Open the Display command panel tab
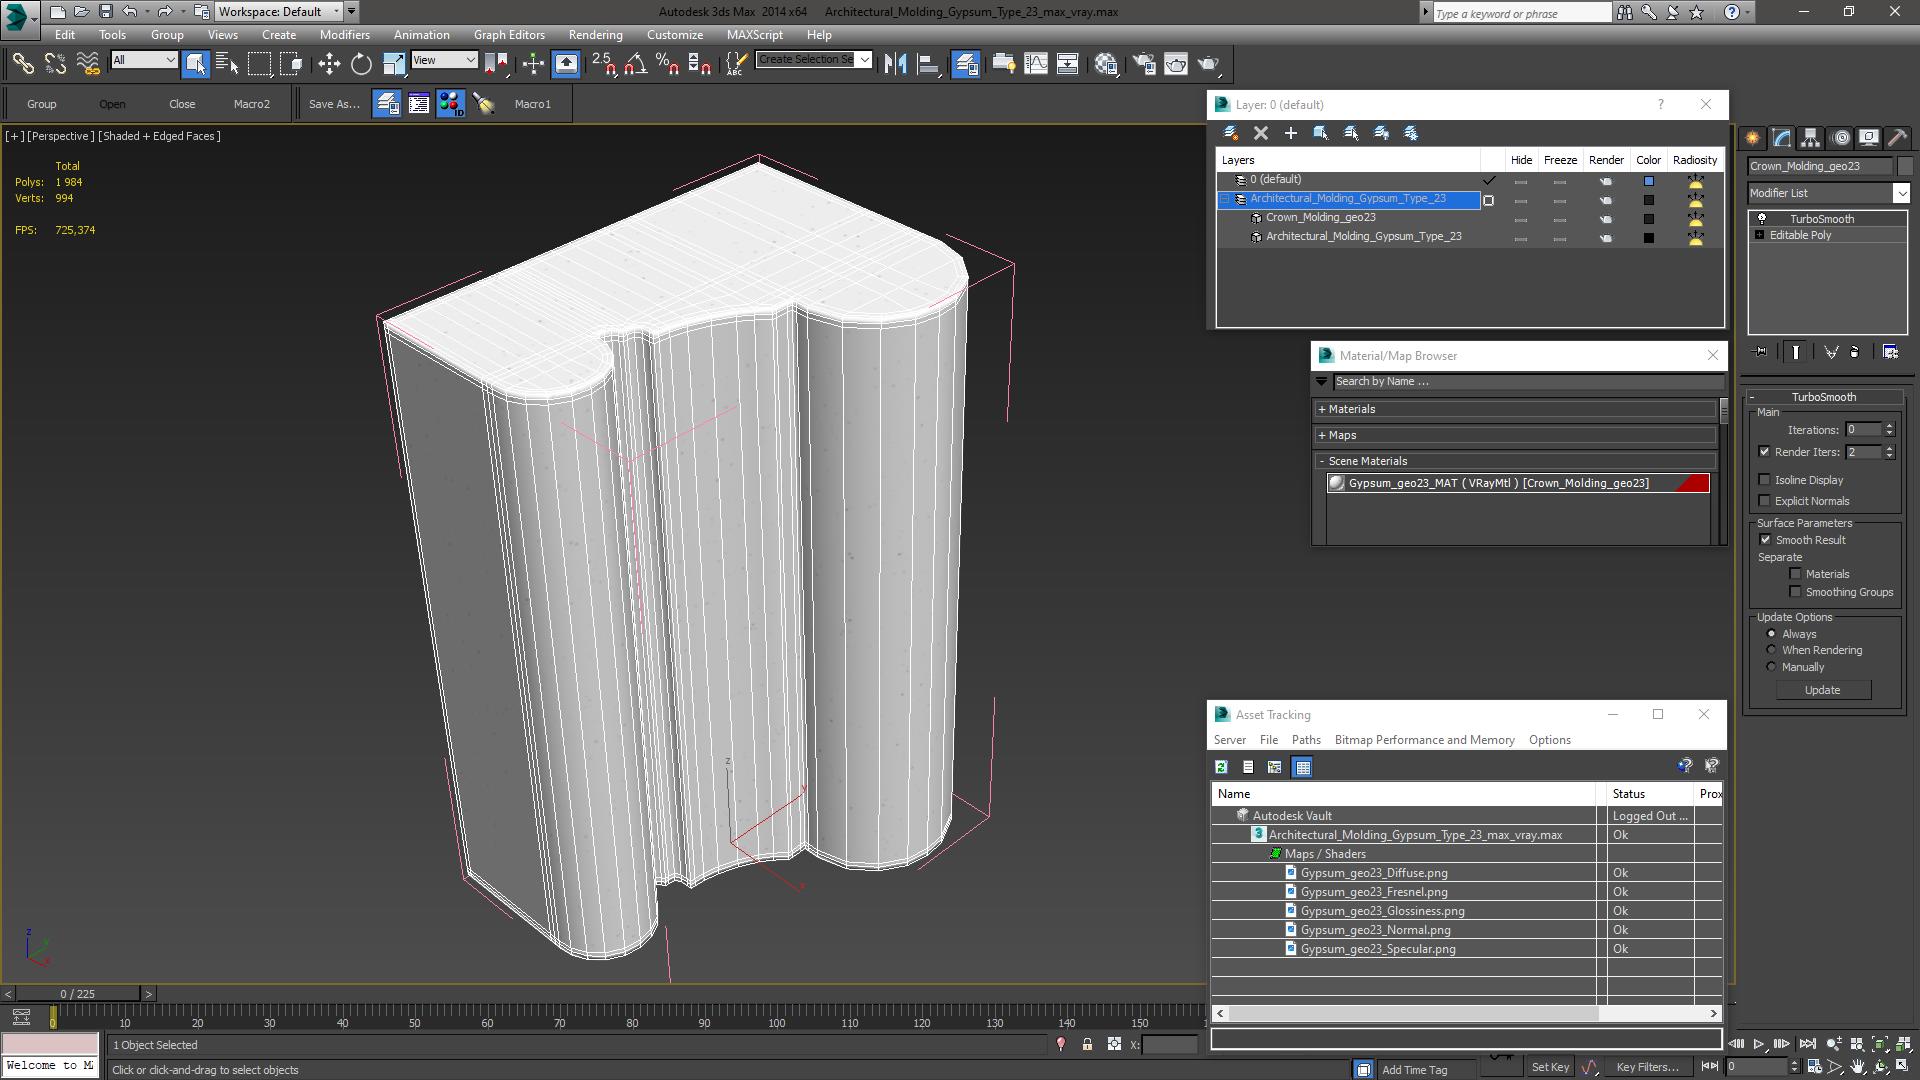Image resolution: width=1920 pixels, height=1080 pixels. (x=1868, y=138)
